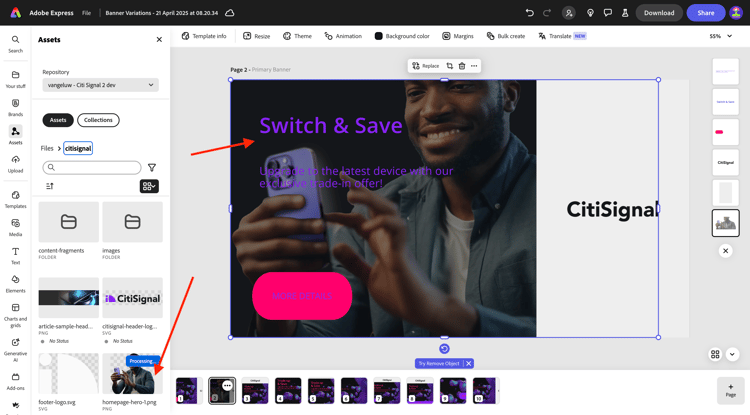Open the Upload panel
750x415 pixels.
pyautogui.click(x=15, y=164)
